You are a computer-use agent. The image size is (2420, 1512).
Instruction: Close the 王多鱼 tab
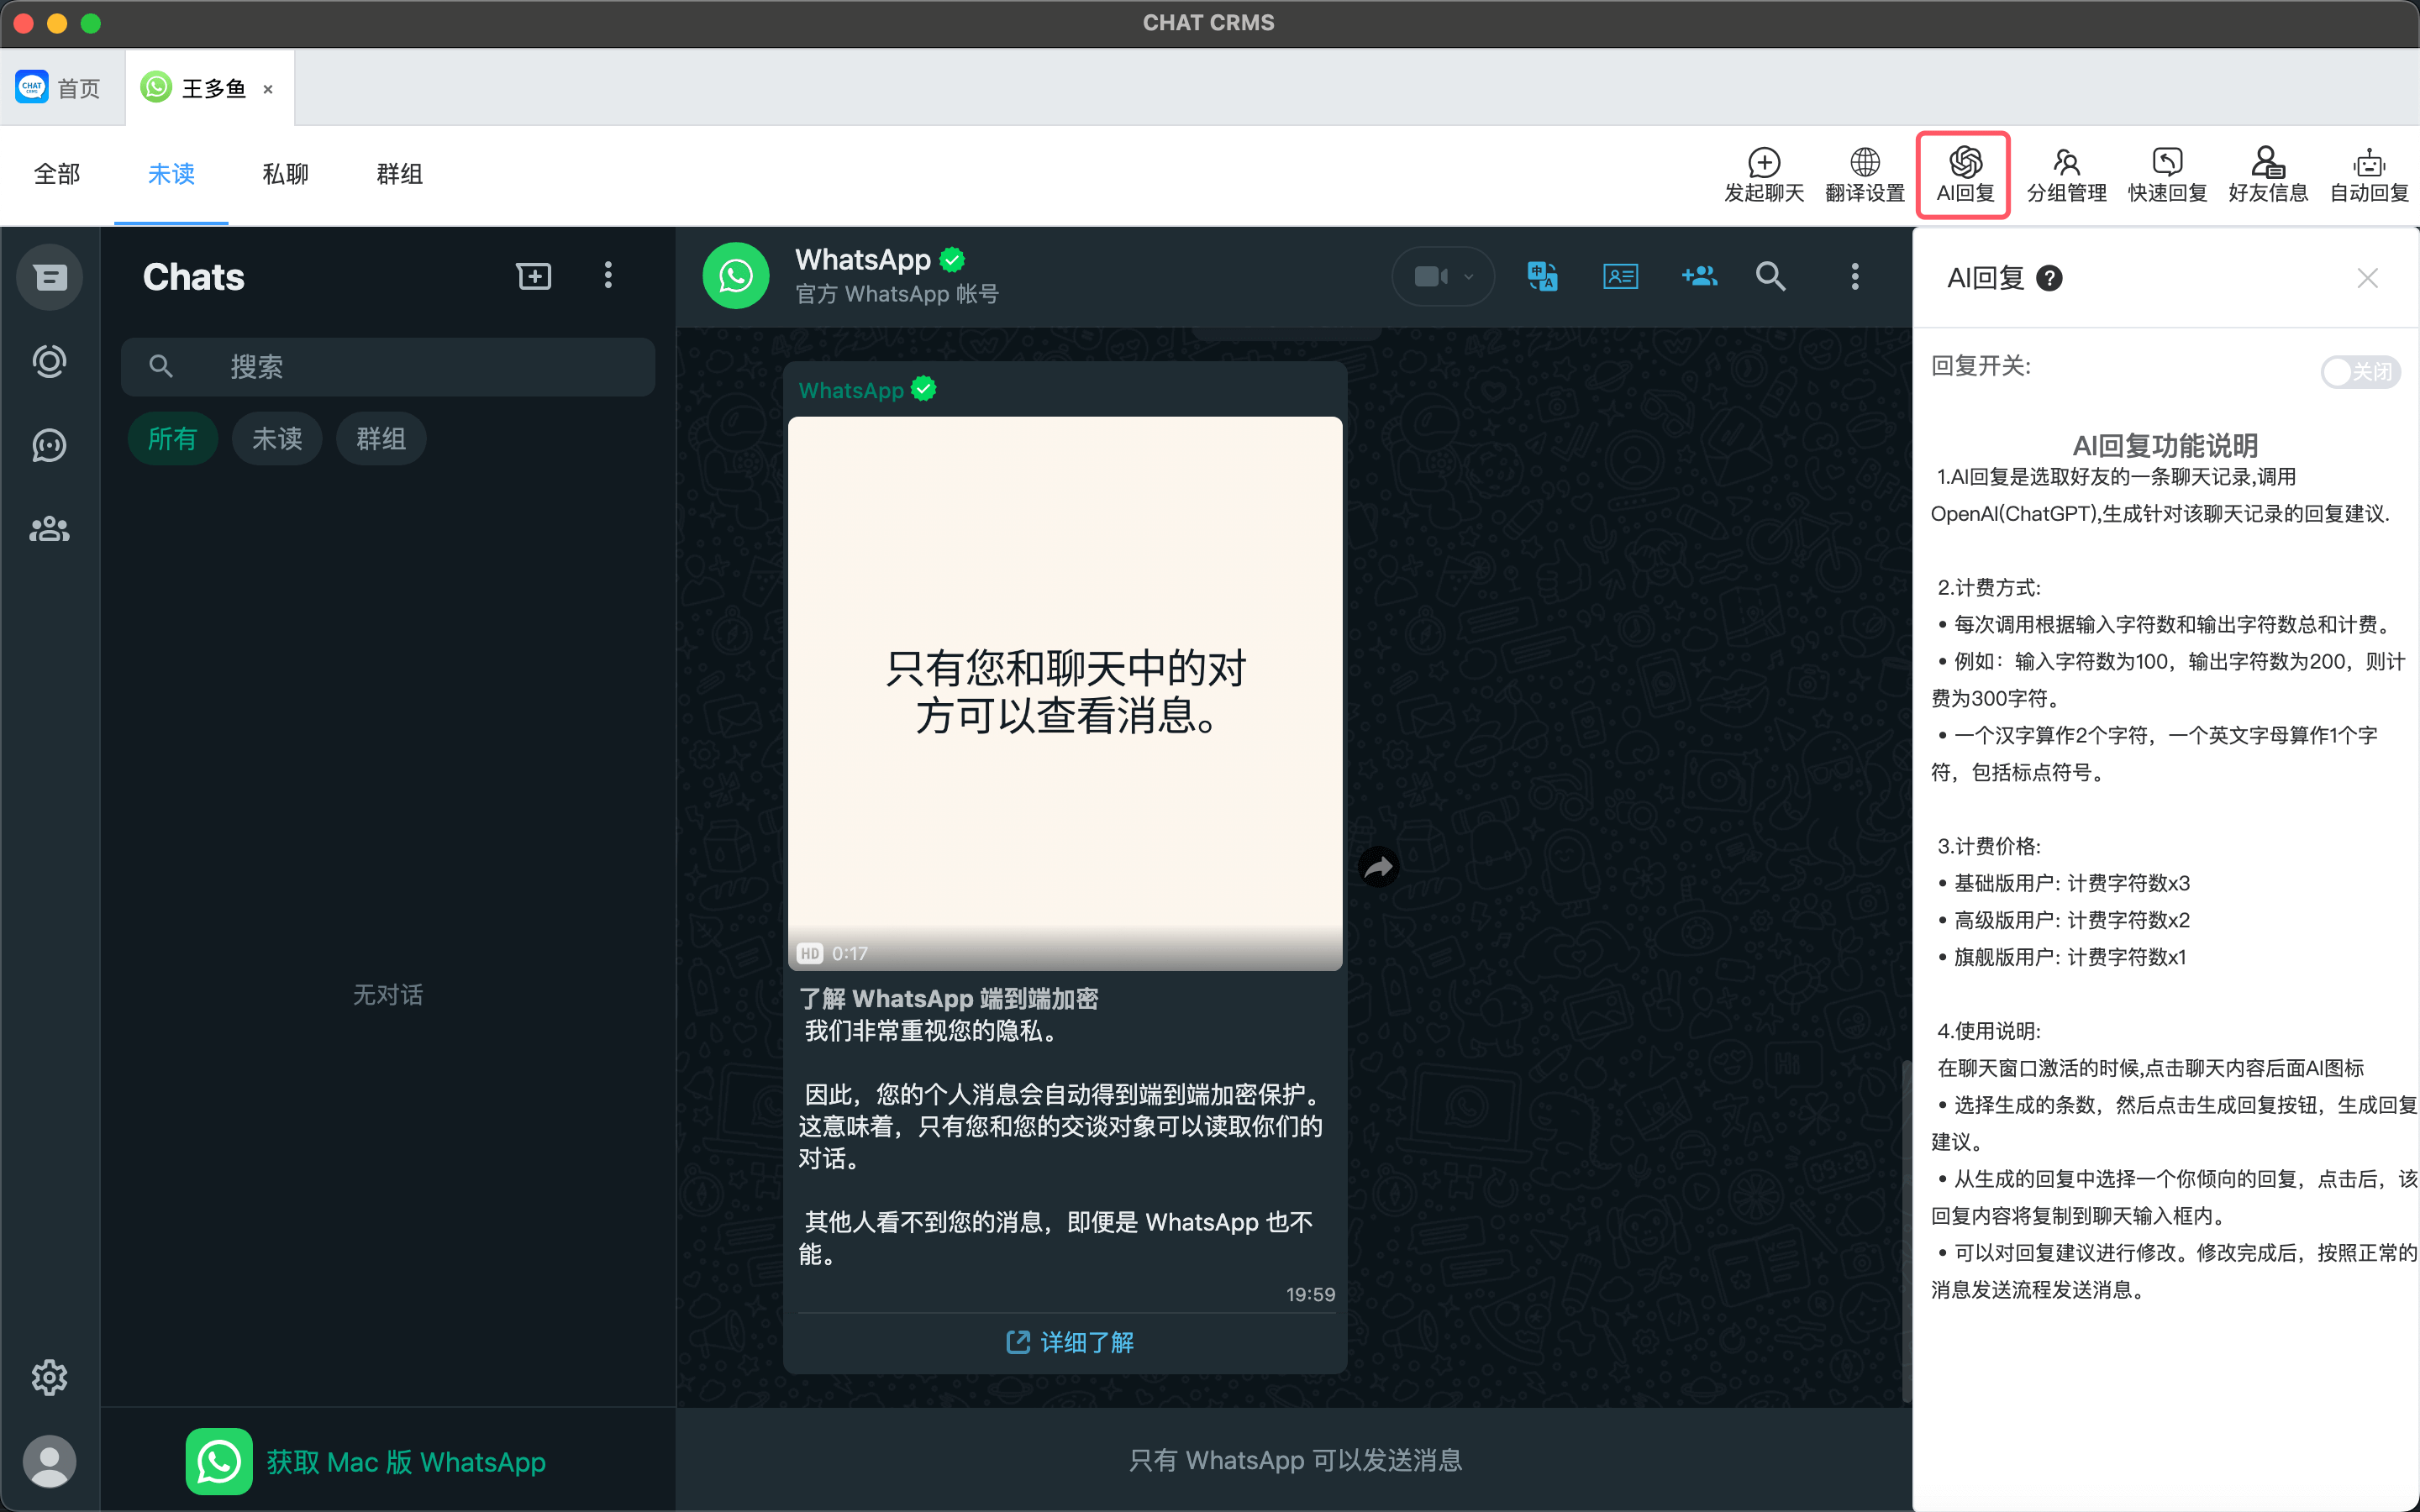268,89
